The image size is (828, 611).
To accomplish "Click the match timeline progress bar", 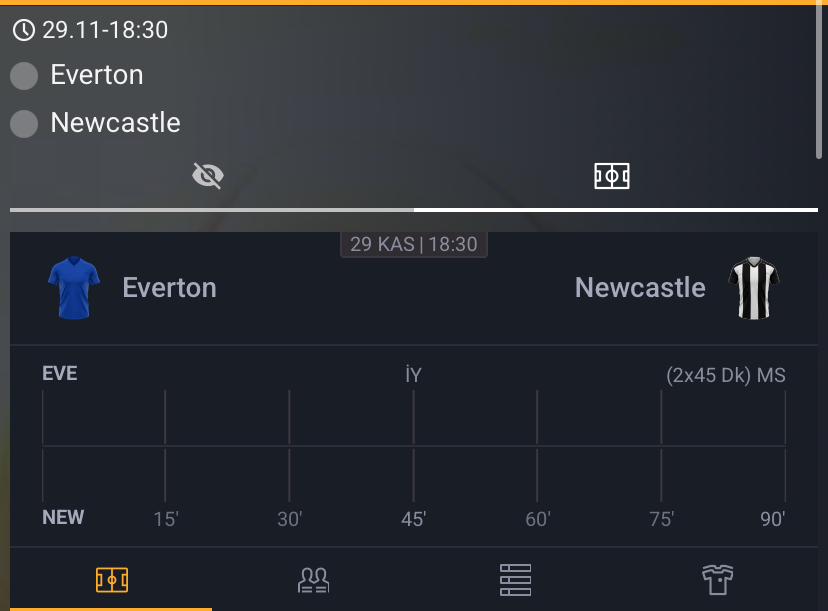I will coord(414,210).
